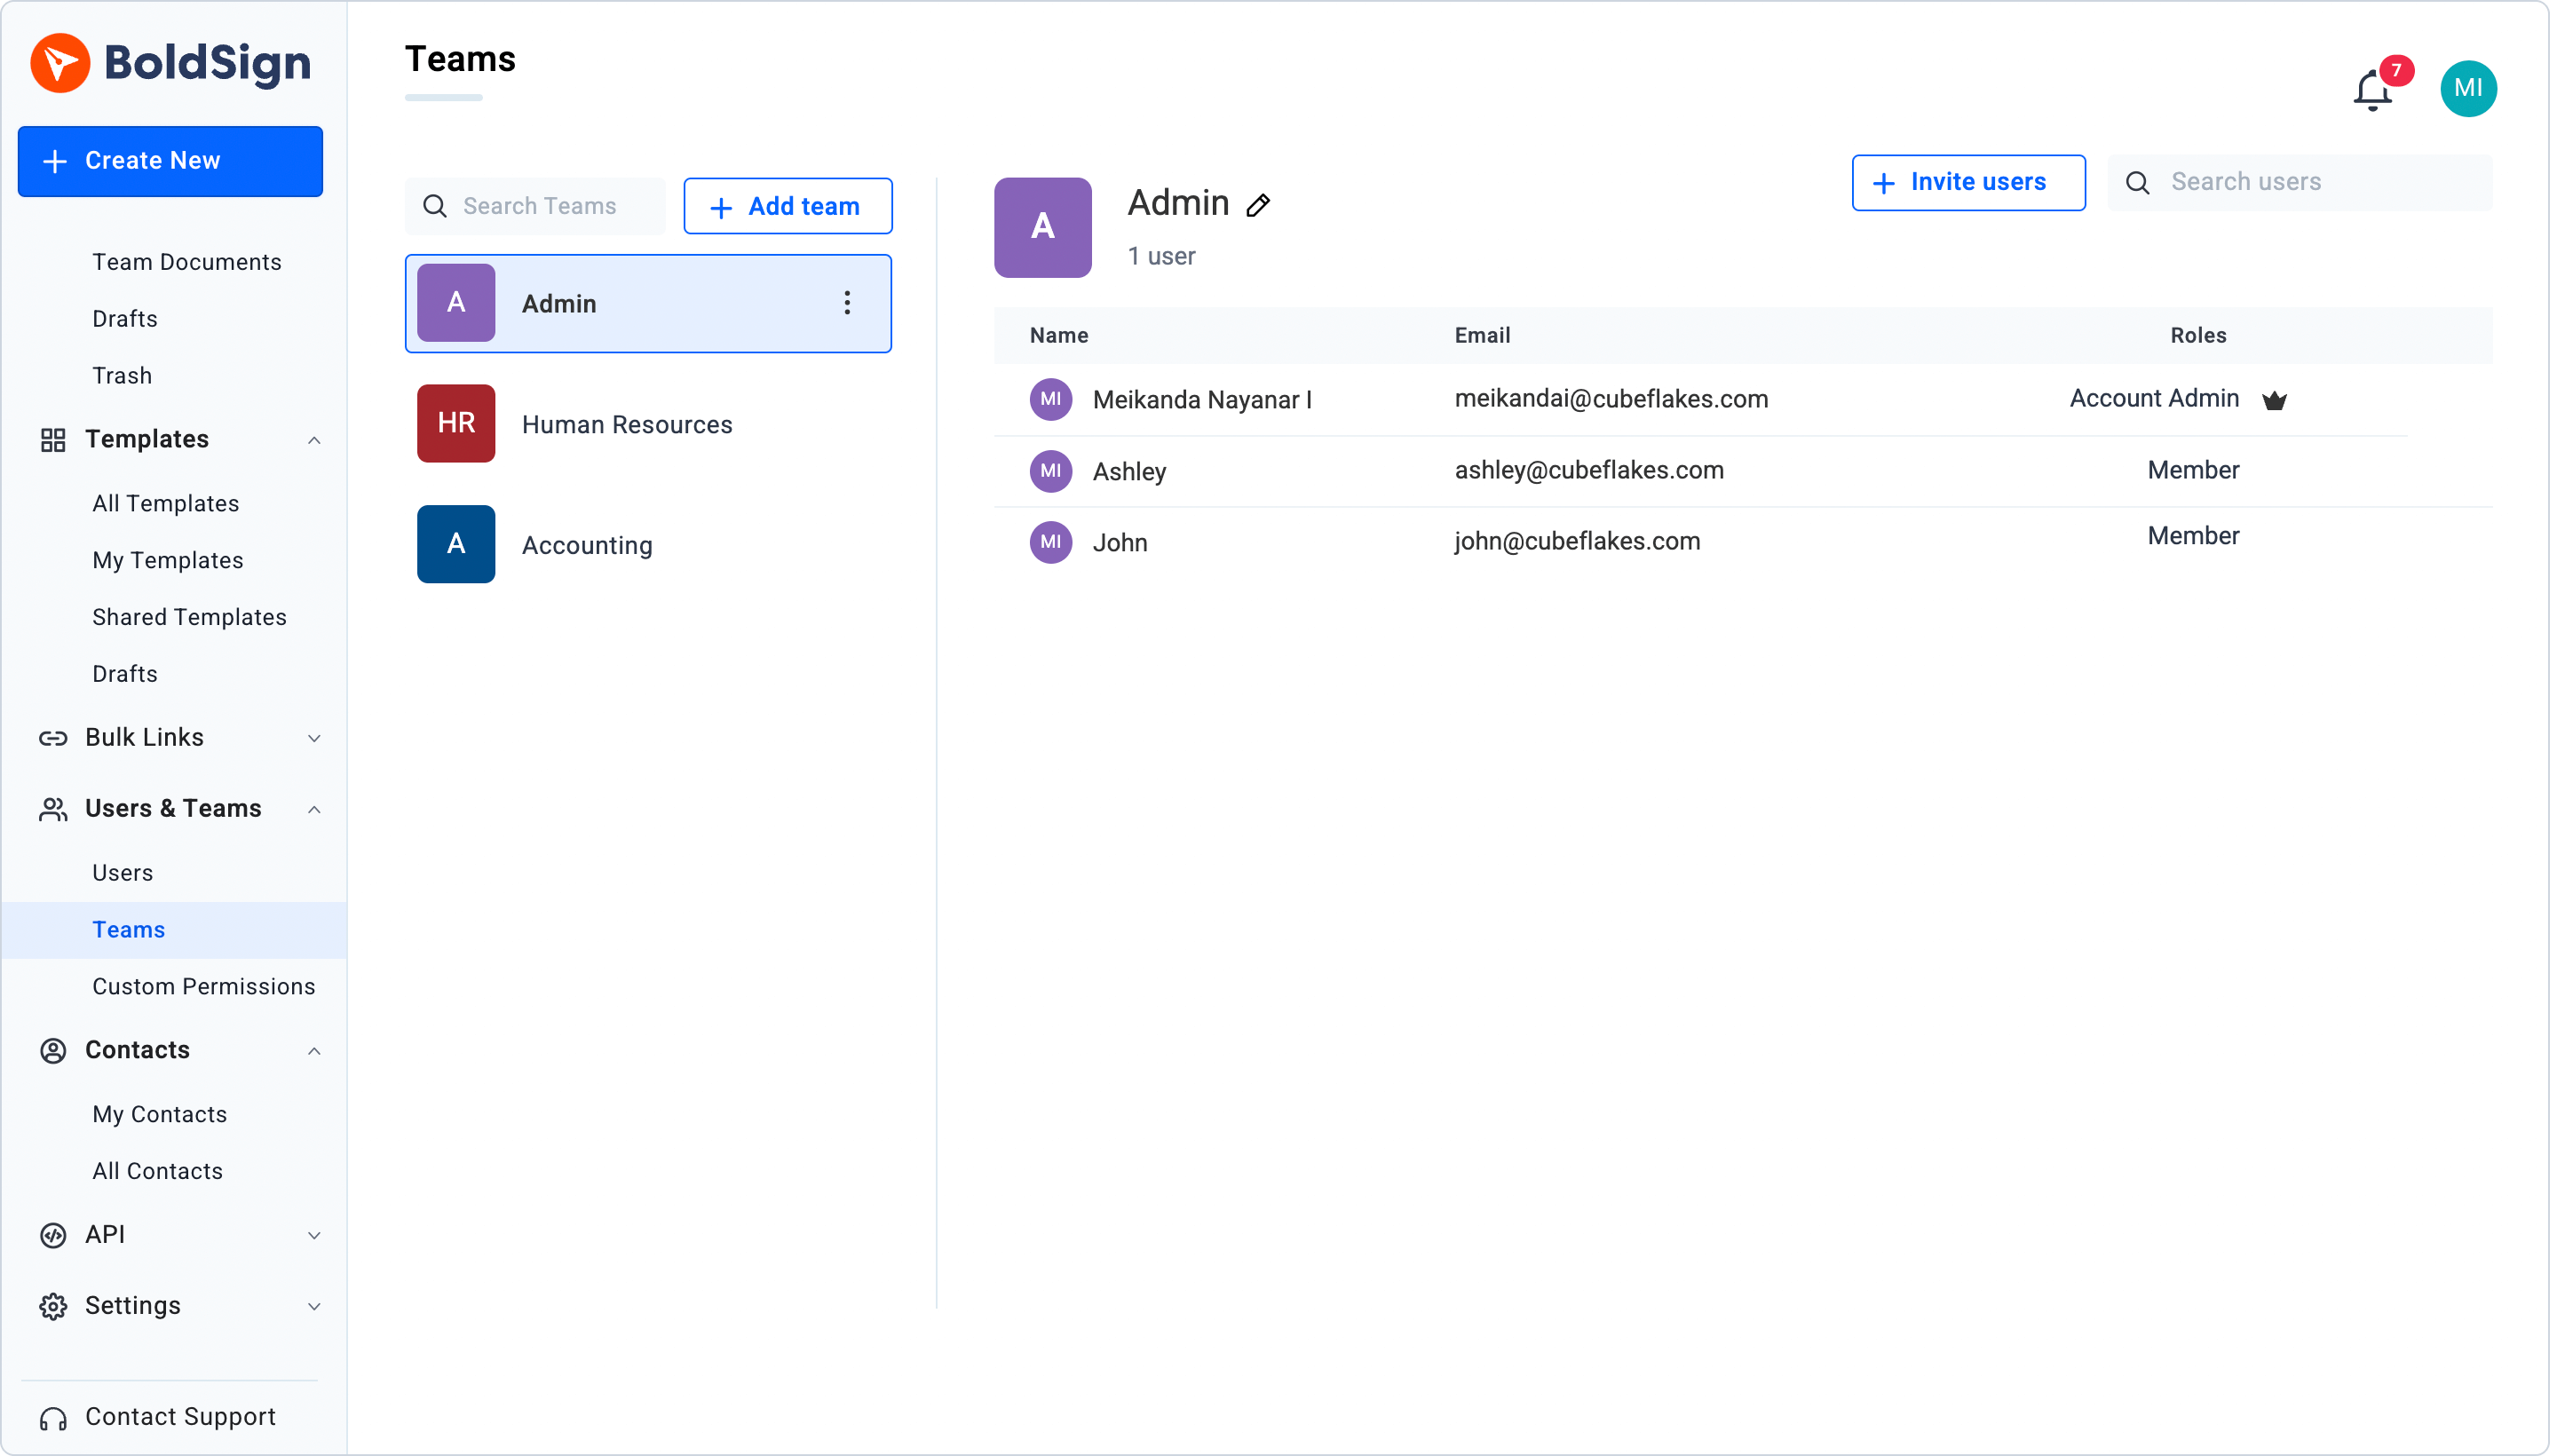Select Teams in the sidebar
Image resolution: width=2557 pixels, height=1456 pixels.
coord(175,932)
